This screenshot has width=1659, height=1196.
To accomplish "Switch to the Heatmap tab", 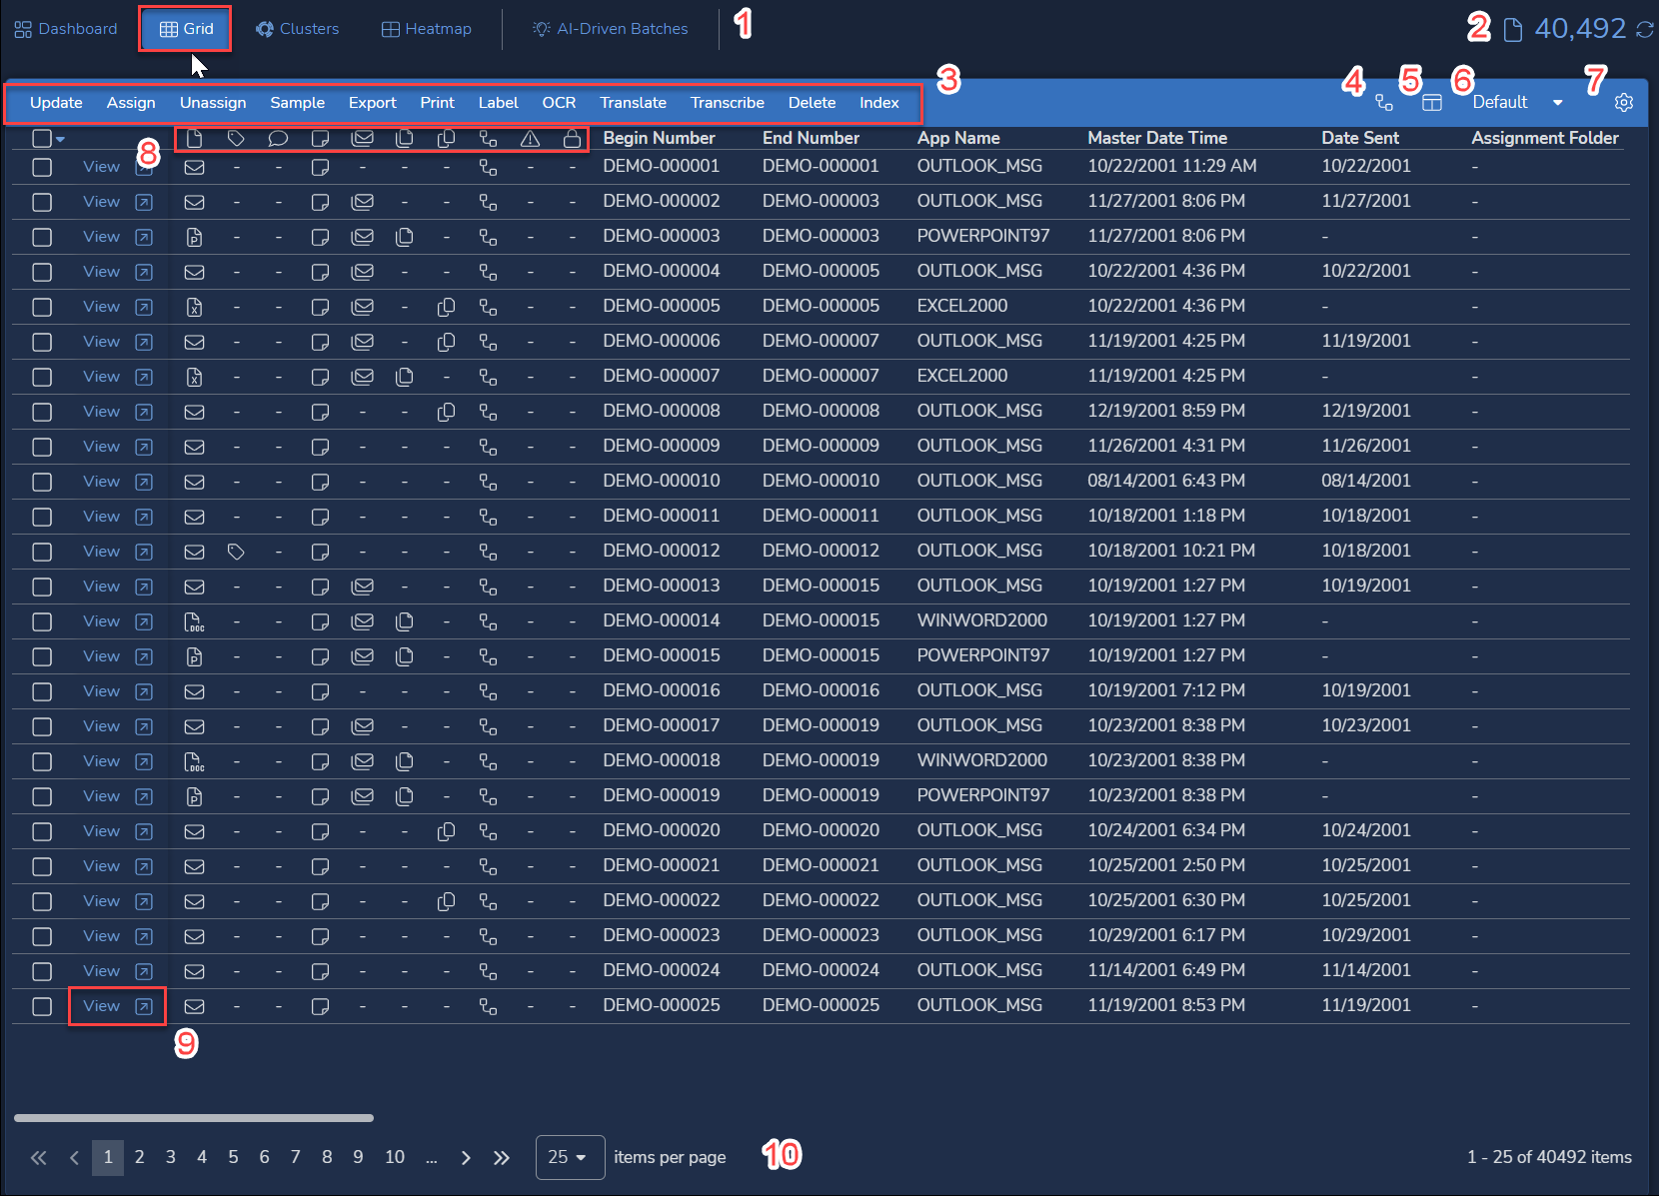I will coord(427,29).
